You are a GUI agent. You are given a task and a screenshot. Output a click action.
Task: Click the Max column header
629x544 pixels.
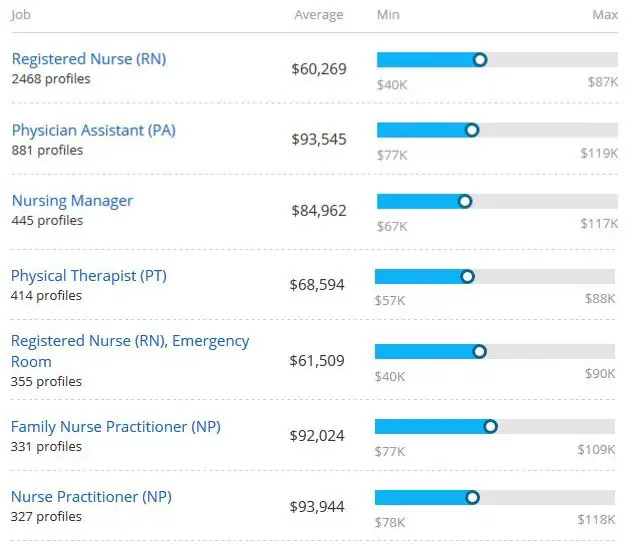604,15
